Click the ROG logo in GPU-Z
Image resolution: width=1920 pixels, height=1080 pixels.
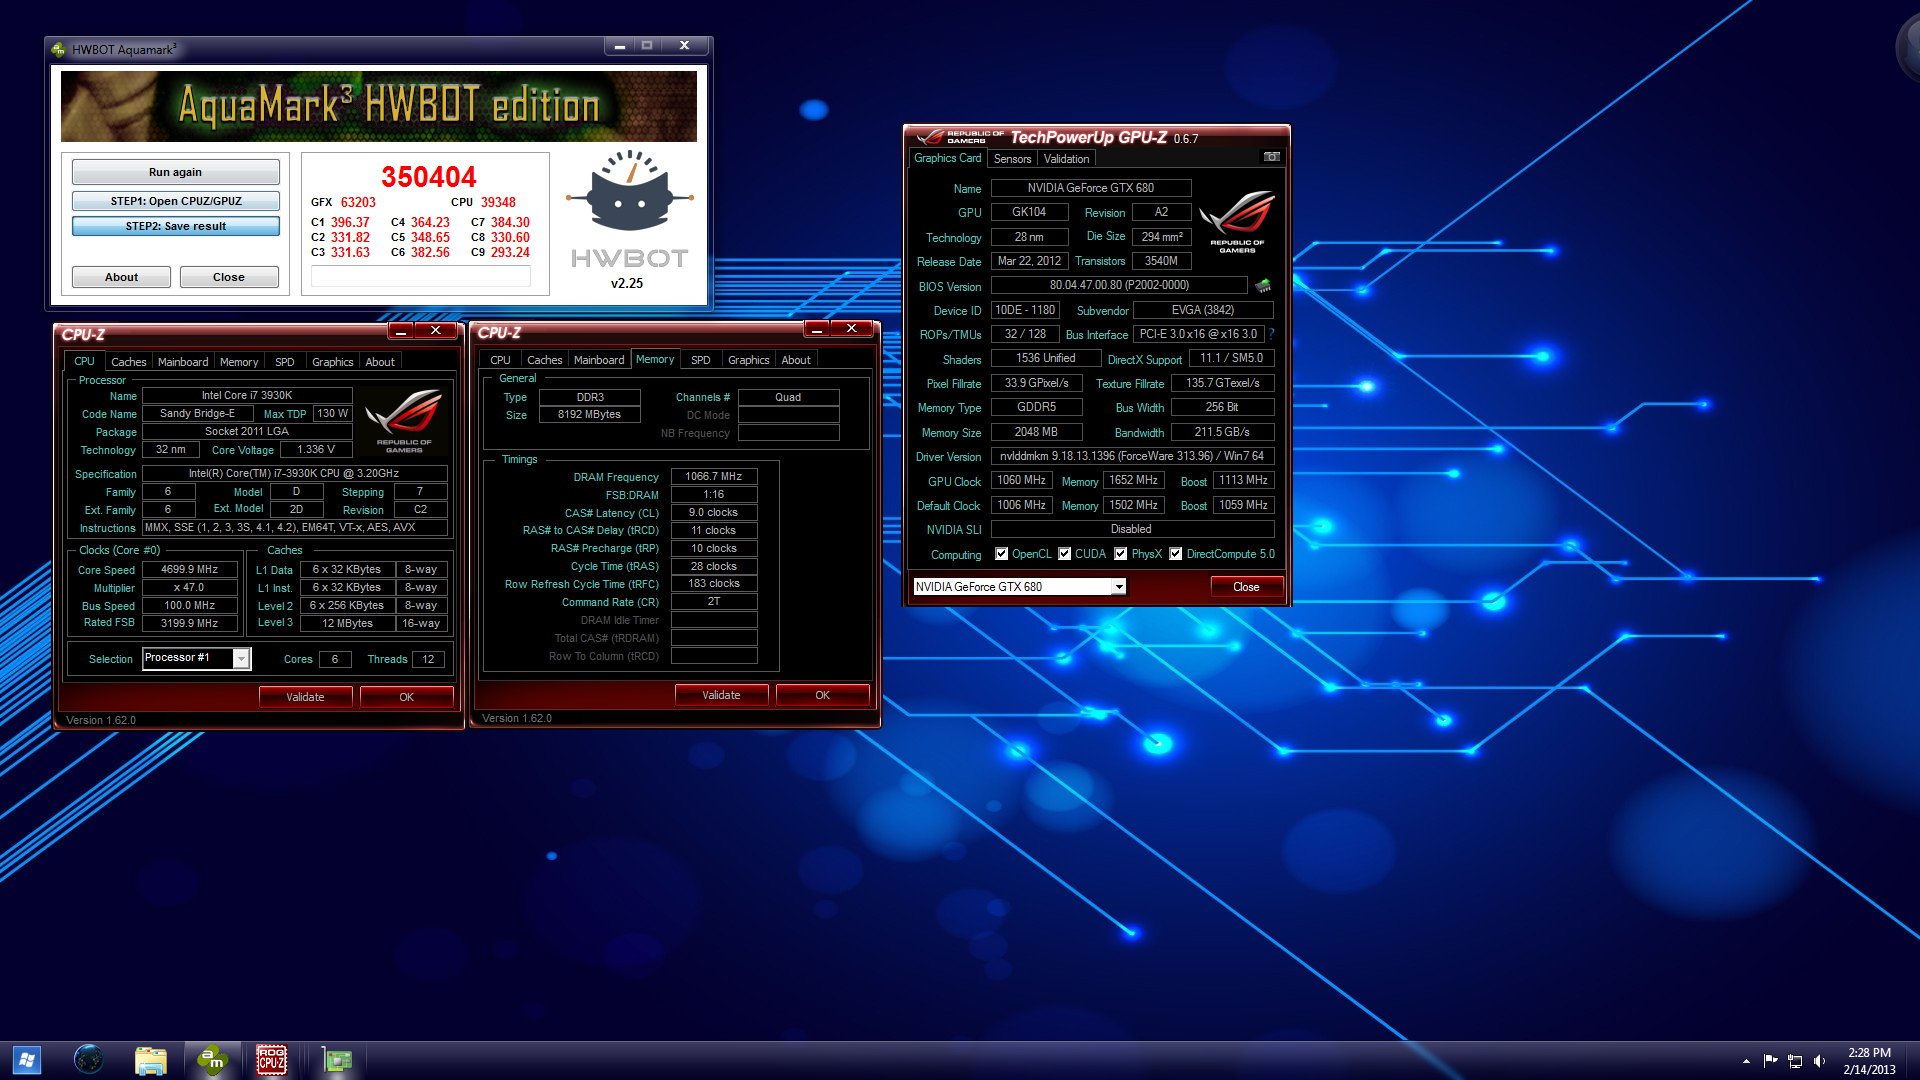coord(1237,220)
